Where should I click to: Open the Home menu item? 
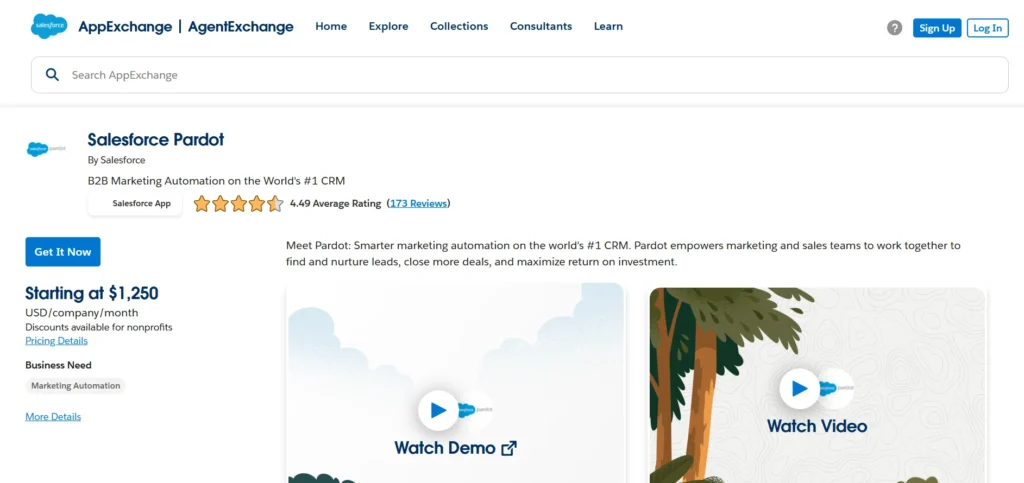[x=331, y=27]
